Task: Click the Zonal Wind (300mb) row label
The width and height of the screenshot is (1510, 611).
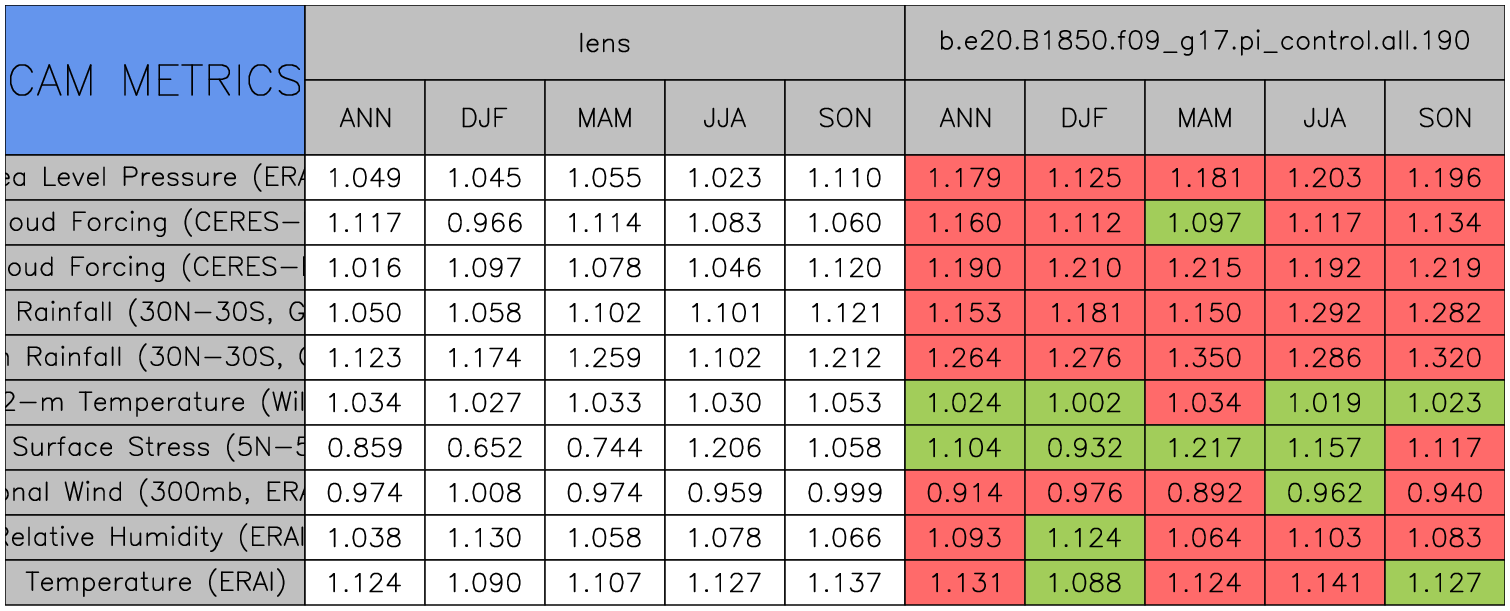Action: coord(155,492)
